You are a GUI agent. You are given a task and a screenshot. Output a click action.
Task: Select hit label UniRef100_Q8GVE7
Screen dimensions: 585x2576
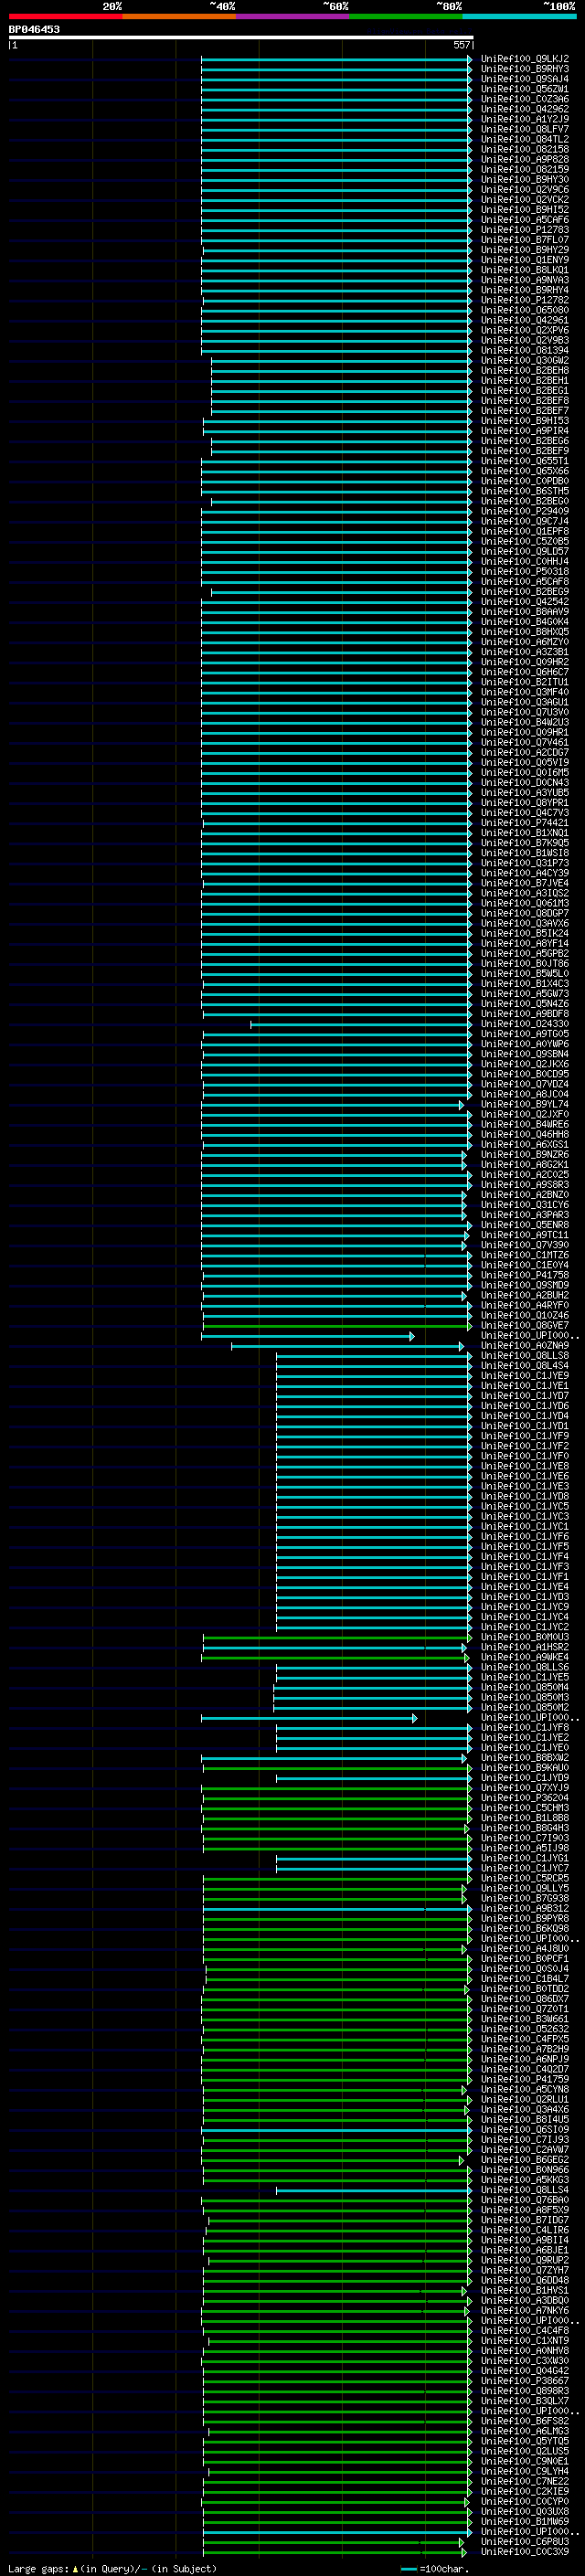tap(525, 1326)
